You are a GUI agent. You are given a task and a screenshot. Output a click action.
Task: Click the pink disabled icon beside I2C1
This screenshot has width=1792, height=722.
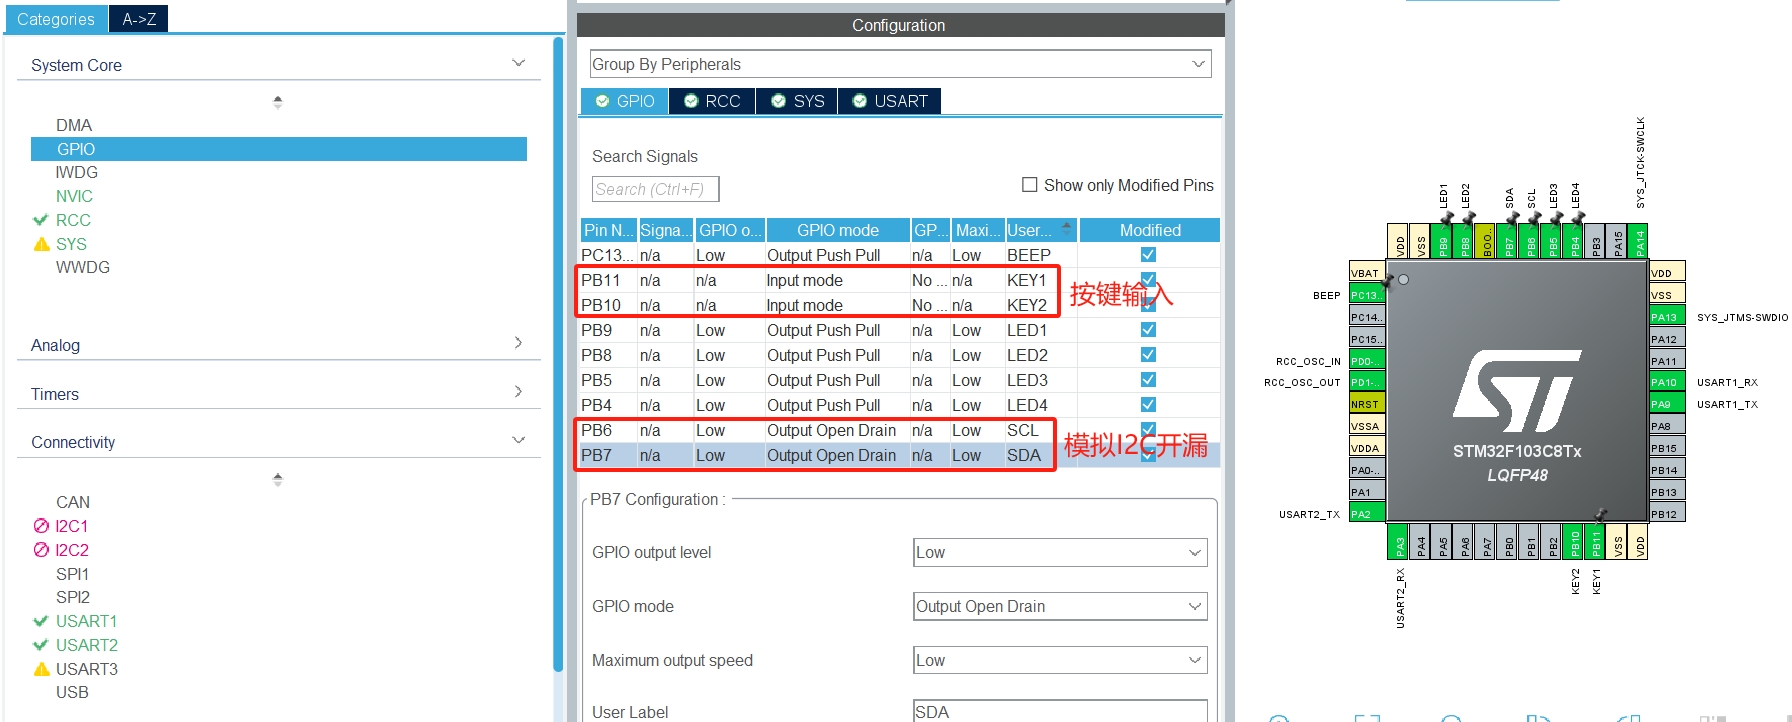(41, 526)
